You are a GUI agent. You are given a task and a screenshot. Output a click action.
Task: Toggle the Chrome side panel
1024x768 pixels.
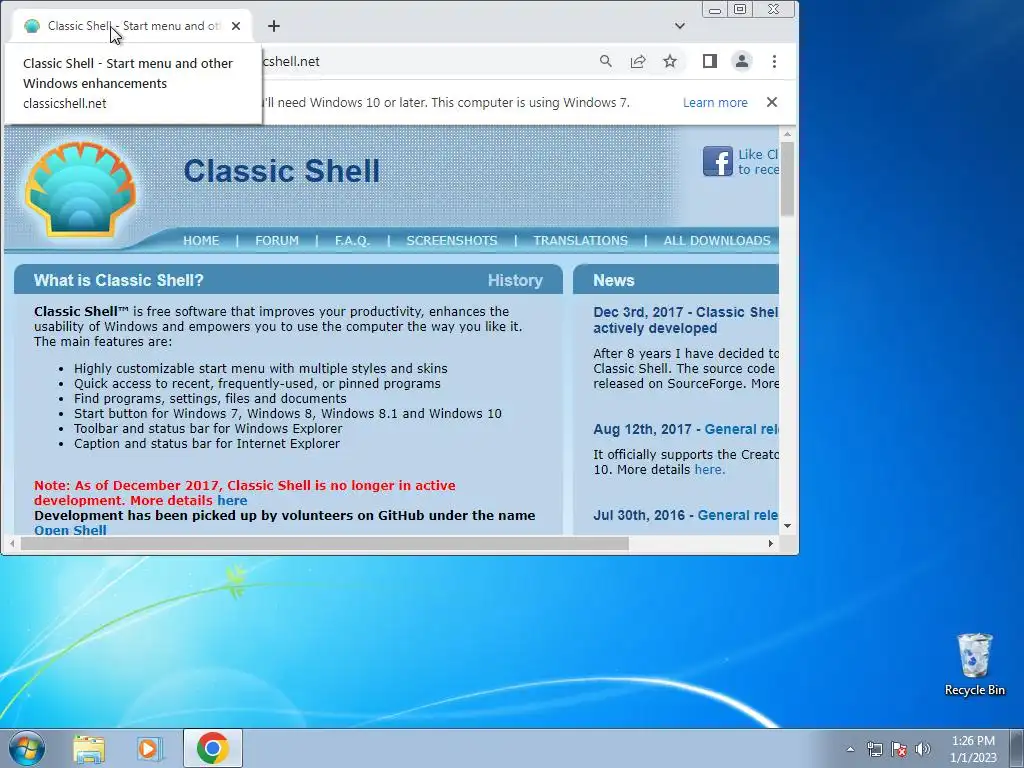pos(710,61)
